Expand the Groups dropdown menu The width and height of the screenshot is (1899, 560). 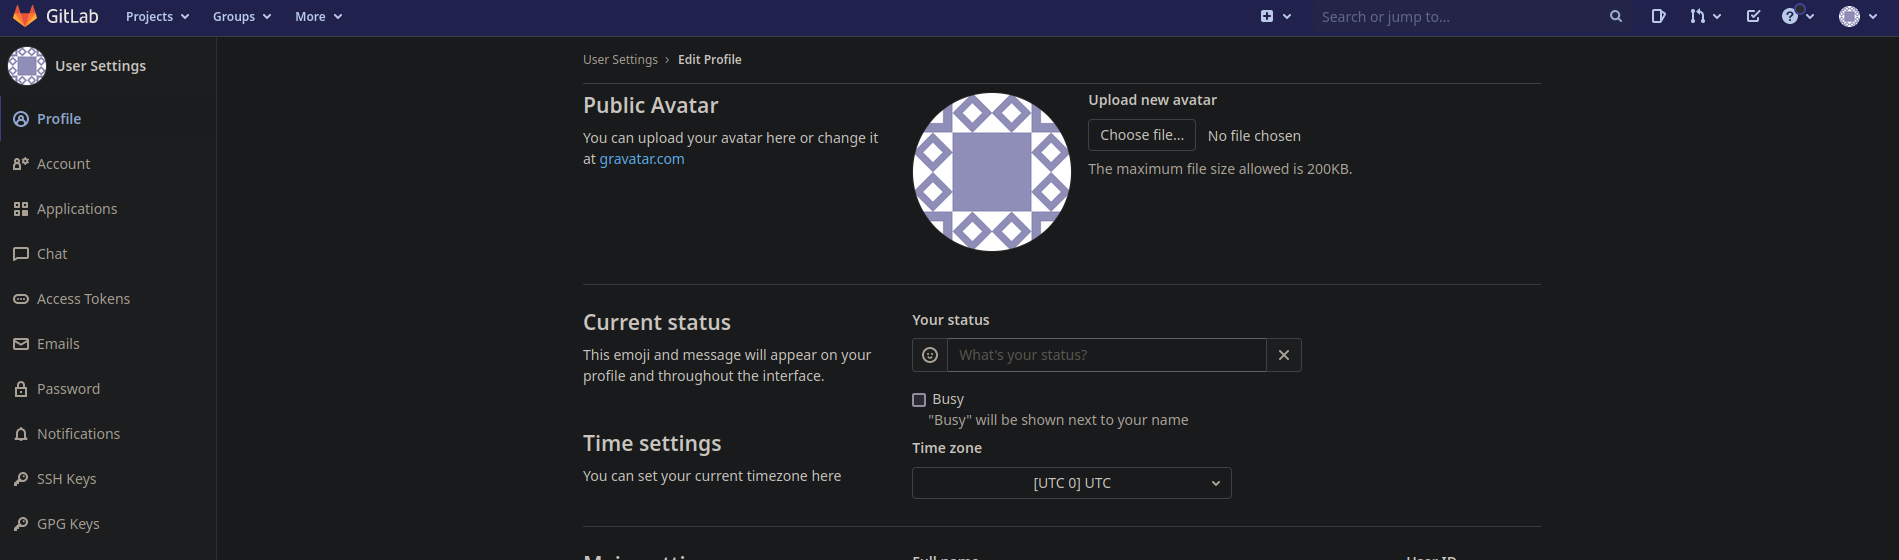pos(241,17)
